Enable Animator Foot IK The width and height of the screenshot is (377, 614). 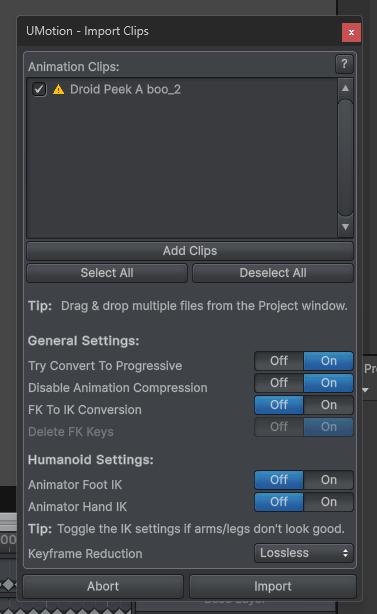[x=328, y=480]
